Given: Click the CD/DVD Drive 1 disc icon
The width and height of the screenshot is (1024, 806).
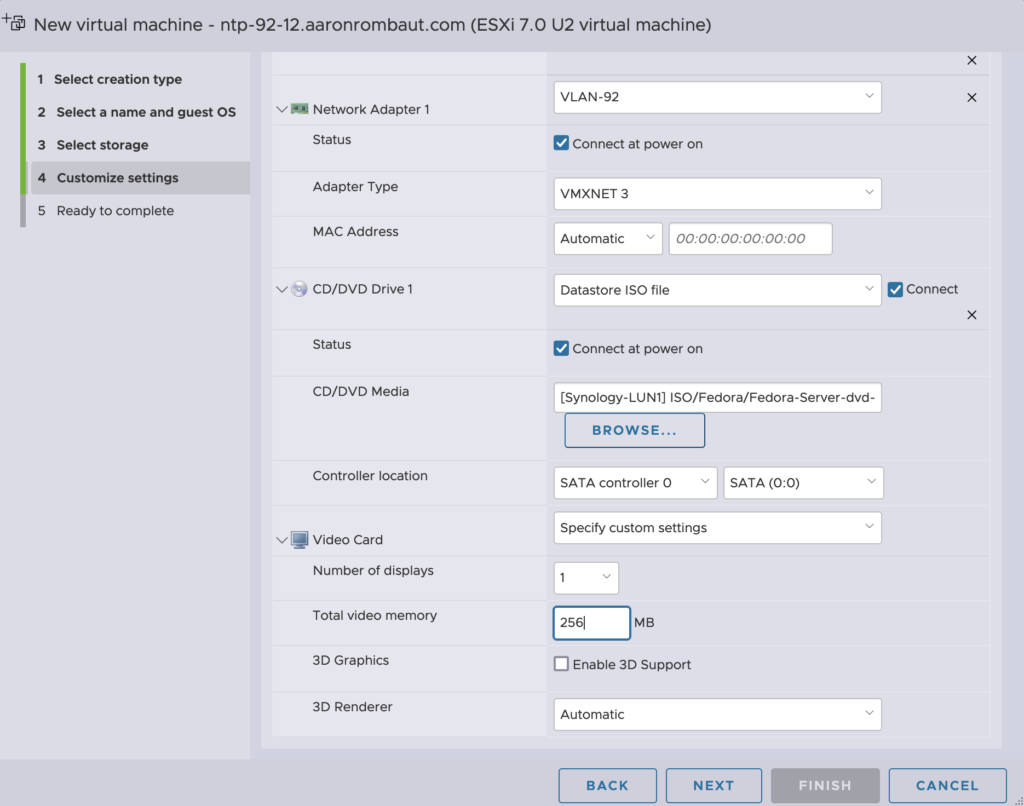Looking at the screenshot, I should pyautogui.click(x=299, y=289).
